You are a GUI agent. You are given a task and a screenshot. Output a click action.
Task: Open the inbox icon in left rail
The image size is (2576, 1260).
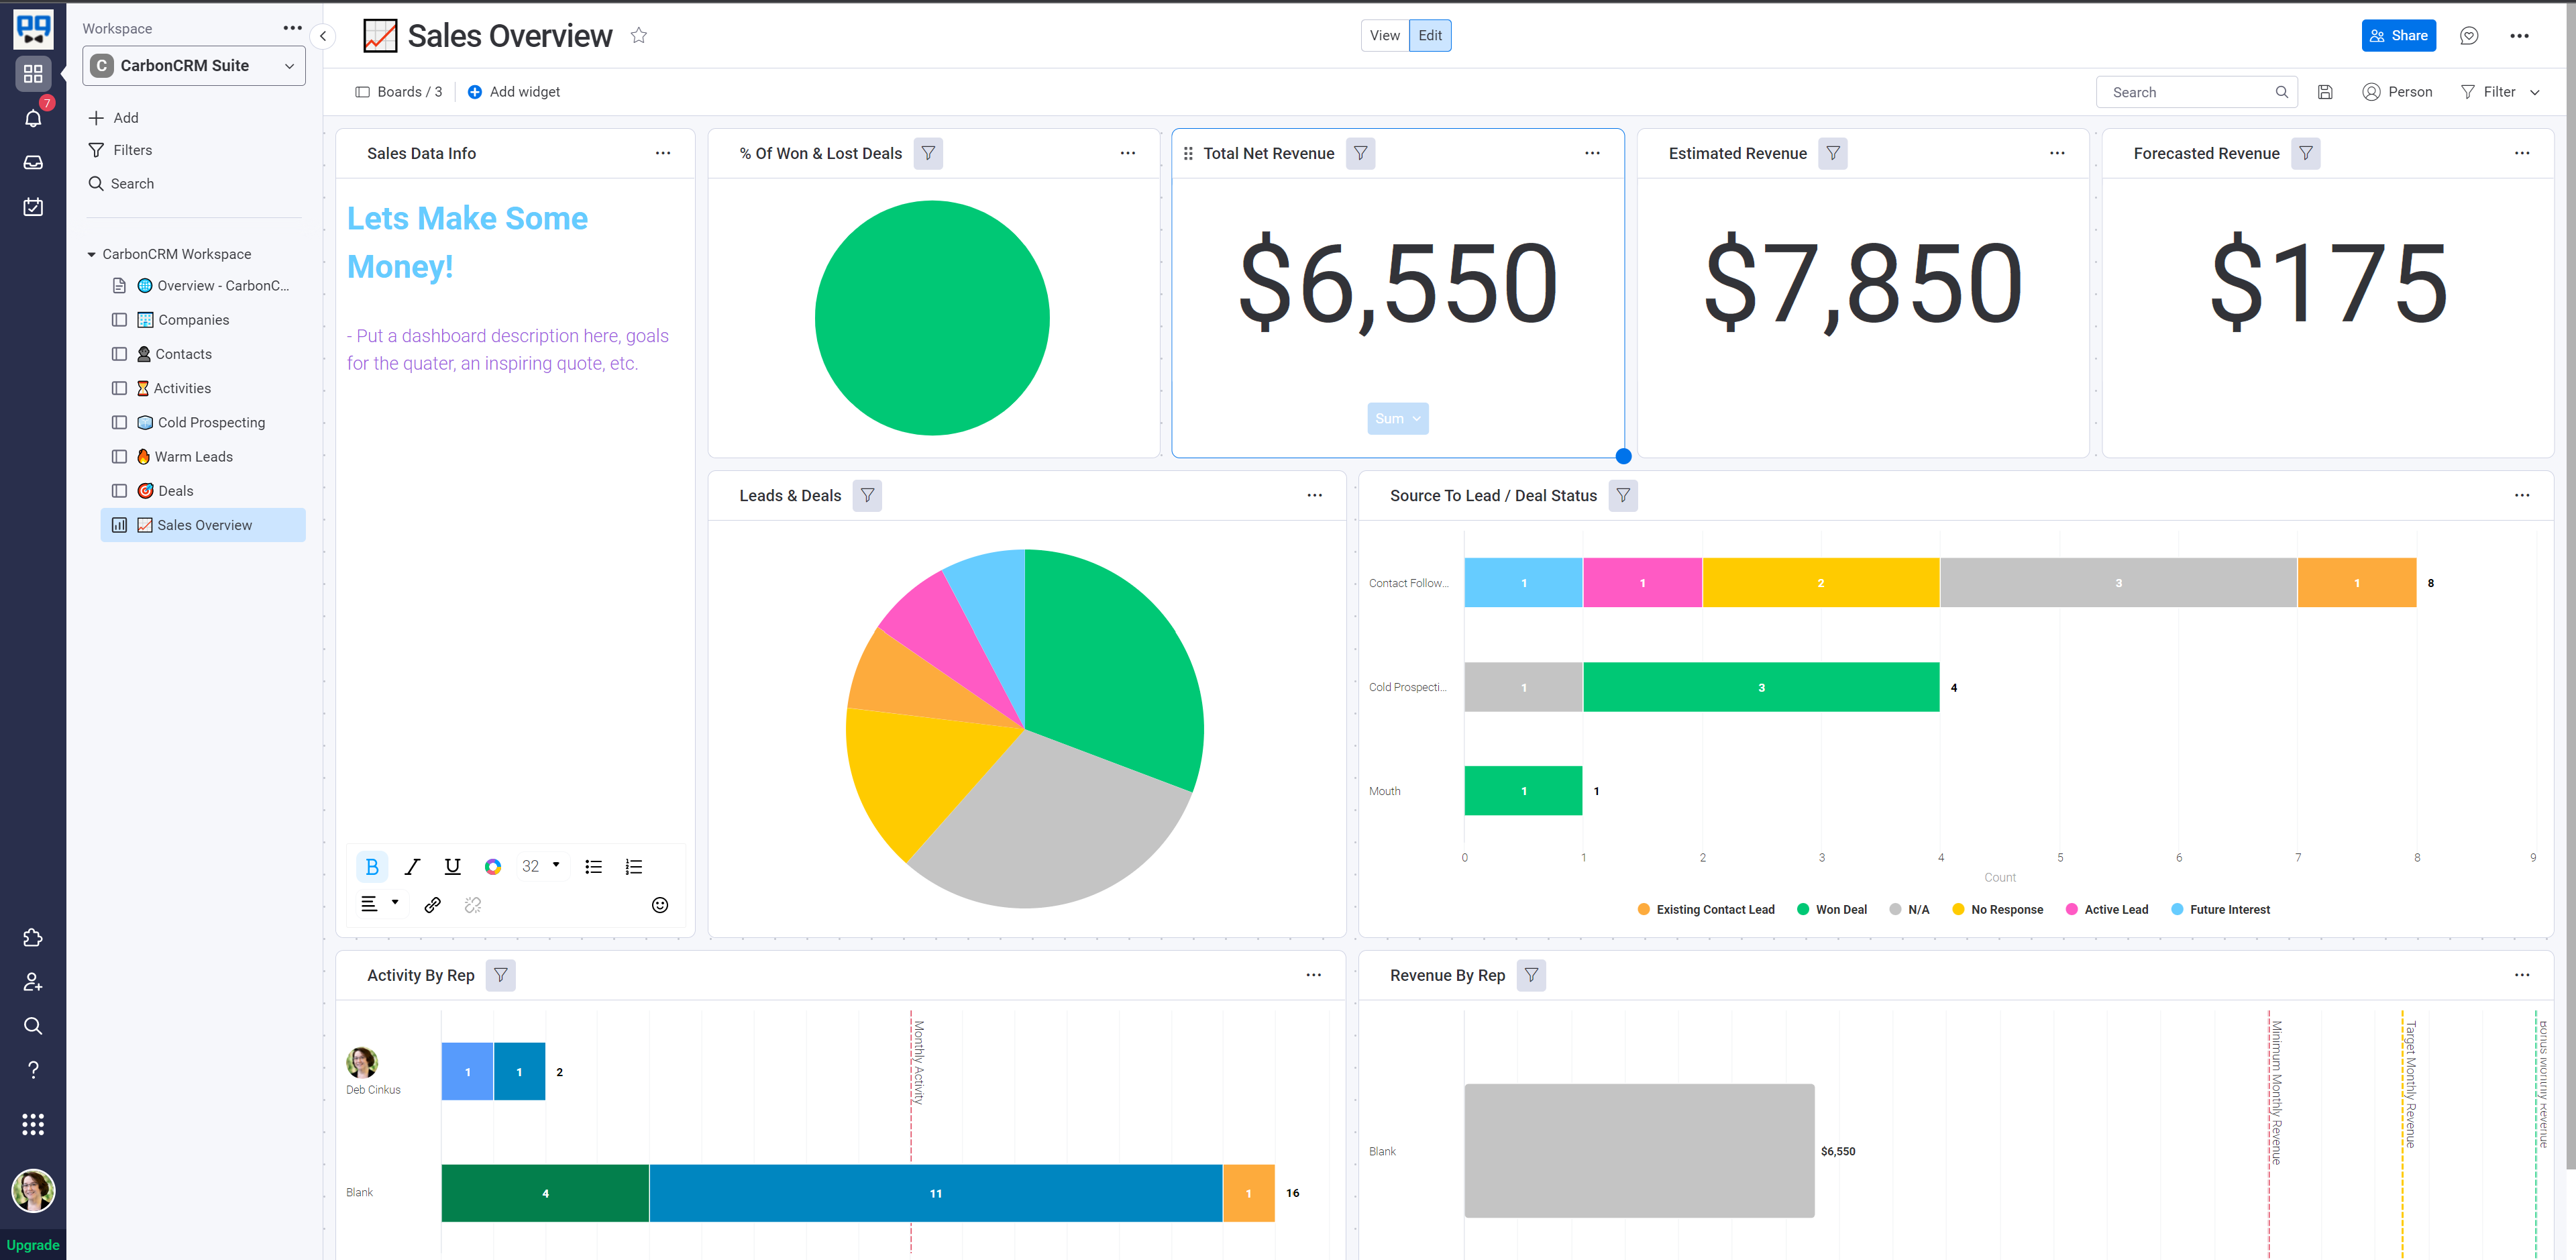33,163
